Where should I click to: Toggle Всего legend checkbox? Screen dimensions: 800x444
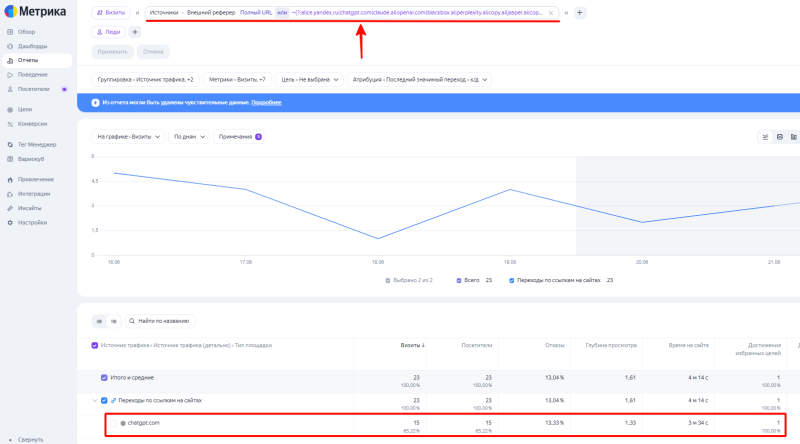pos(459,280)
